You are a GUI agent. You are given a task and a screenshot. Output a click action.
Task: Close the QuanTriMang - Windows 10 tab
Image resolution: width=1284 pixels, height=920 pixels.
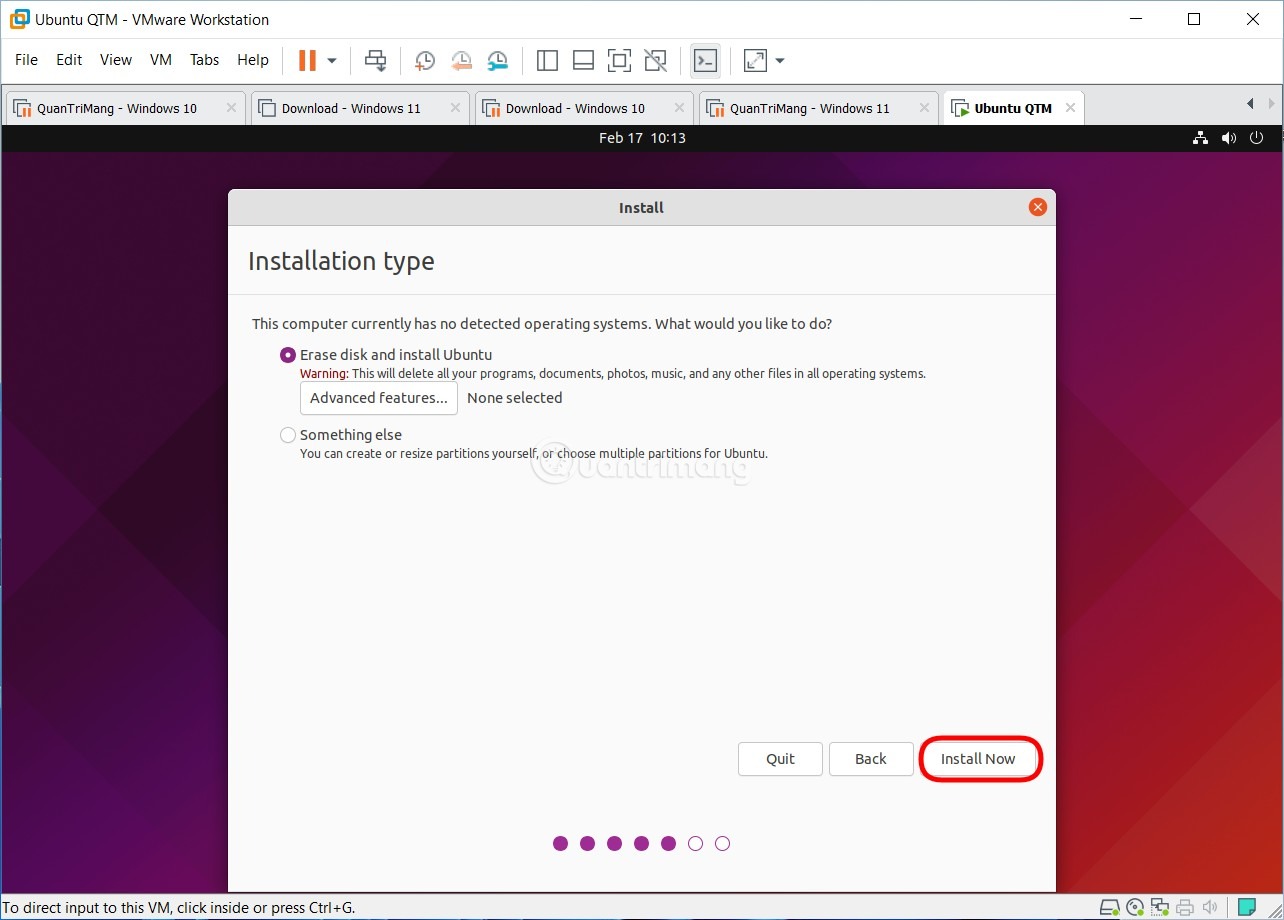point(231,108)
